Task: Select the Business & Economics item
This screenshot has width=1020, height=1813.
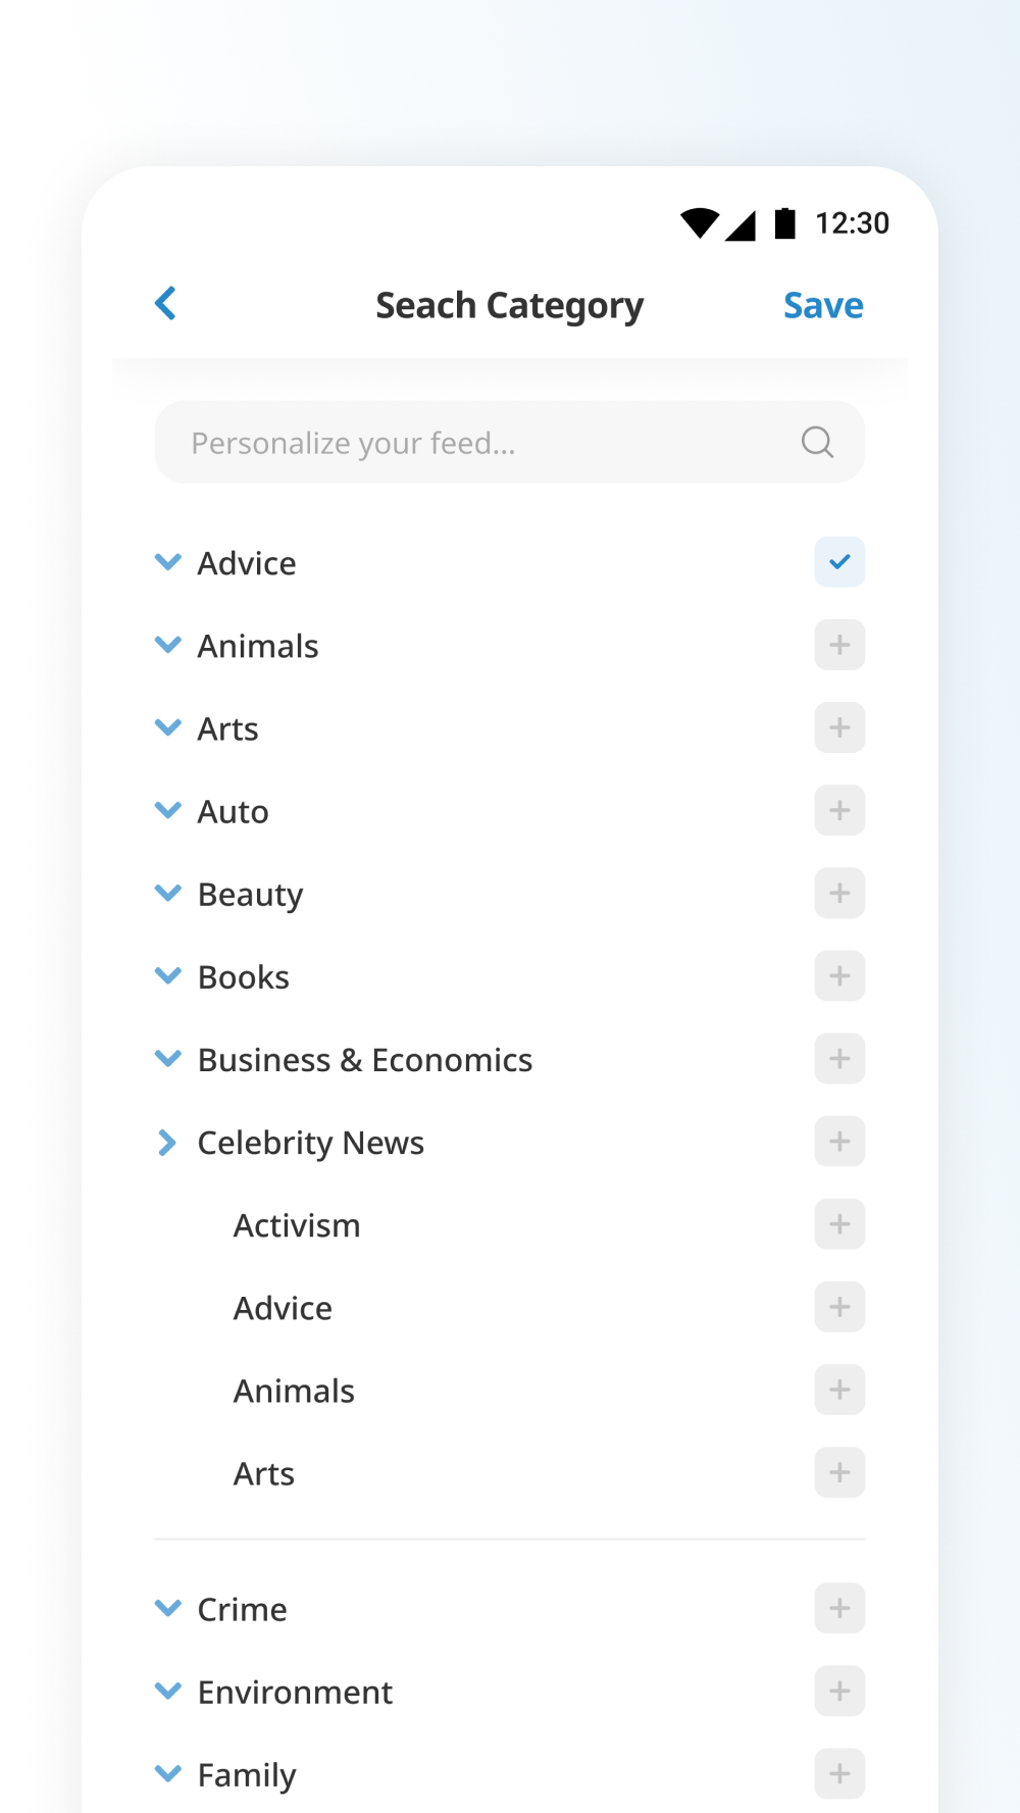Action: pyautogui.click(x=365, y=1060)
